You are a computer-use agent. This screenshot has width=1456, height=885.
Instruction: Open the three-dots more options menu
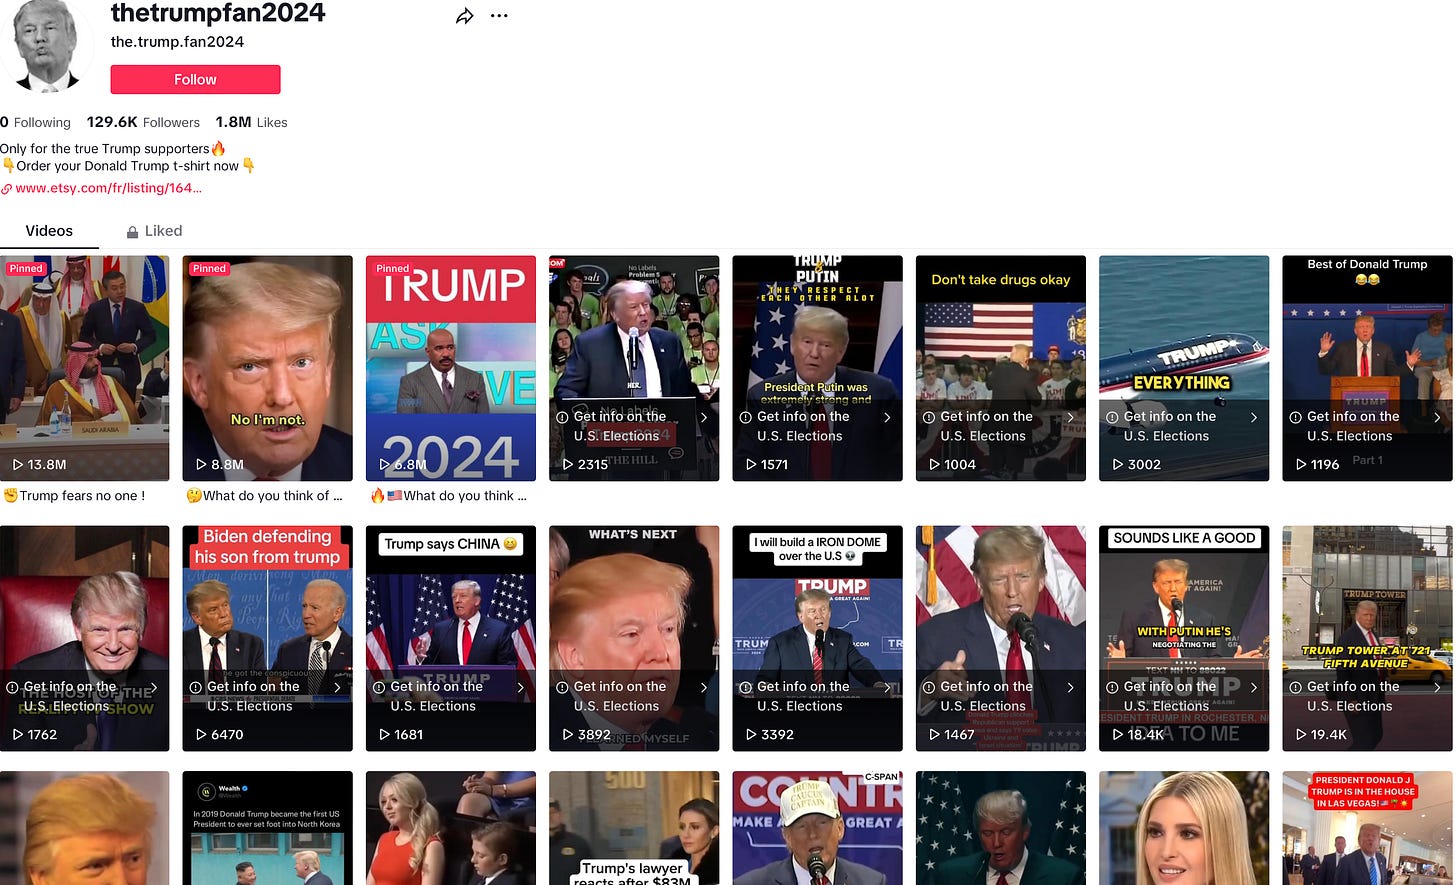pos(499,16)
